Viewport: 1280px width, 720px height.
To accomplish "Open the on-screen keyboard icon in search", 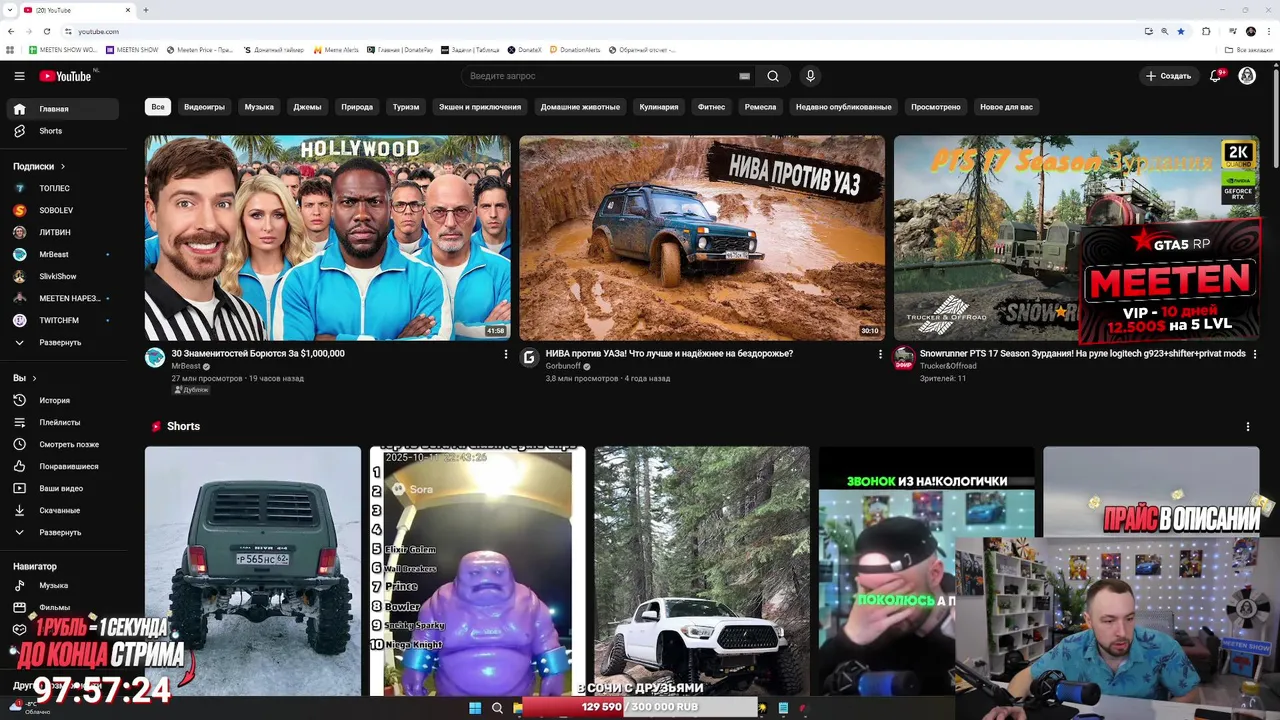I will [x=744, y=76].
